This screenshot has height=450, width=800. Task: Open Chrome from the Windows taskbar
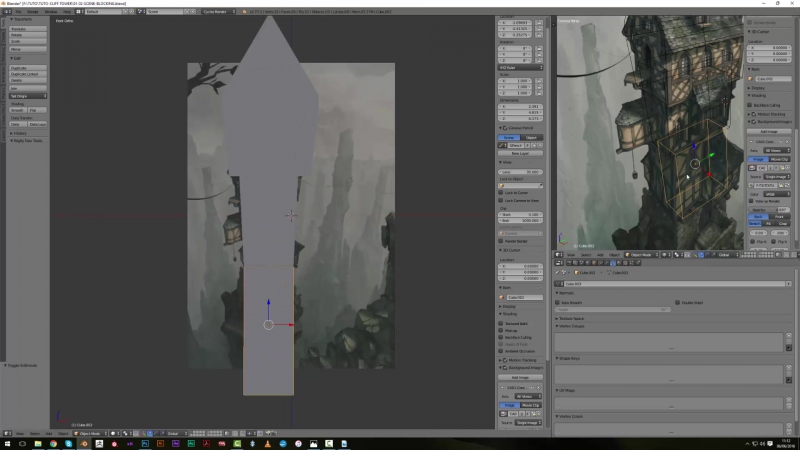(53, 444)
